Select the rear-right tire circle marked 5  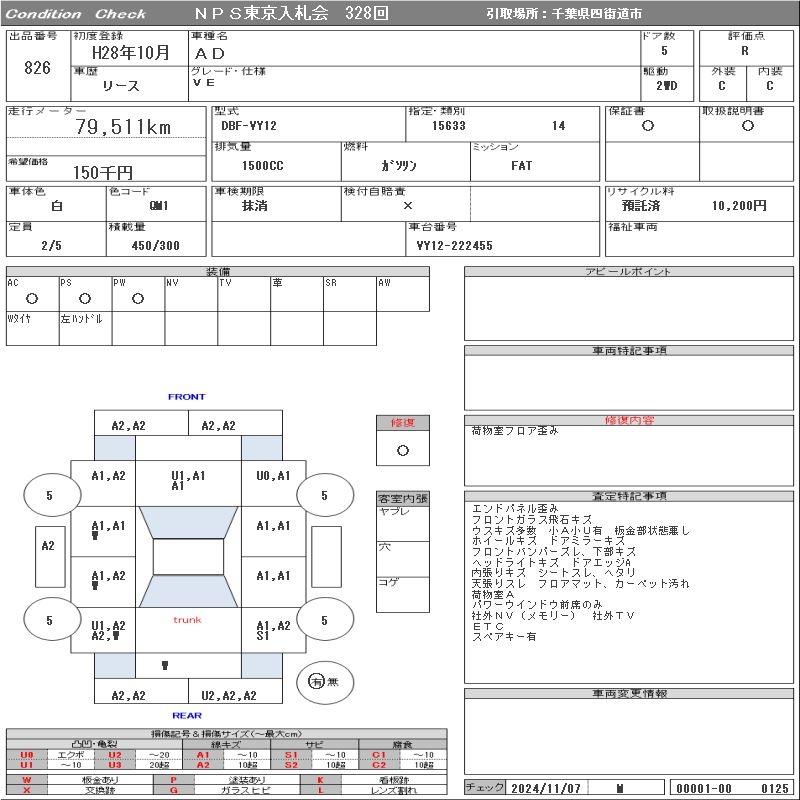324,620
